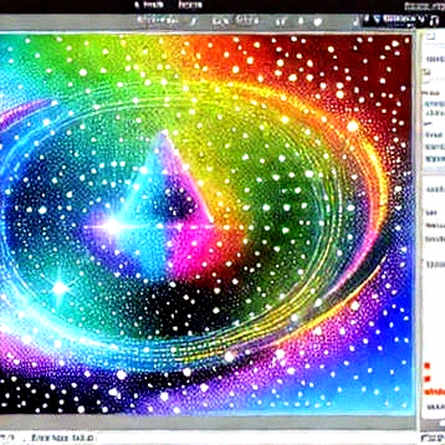Click the small square icon atop the right panel

[x=431, y=36]
